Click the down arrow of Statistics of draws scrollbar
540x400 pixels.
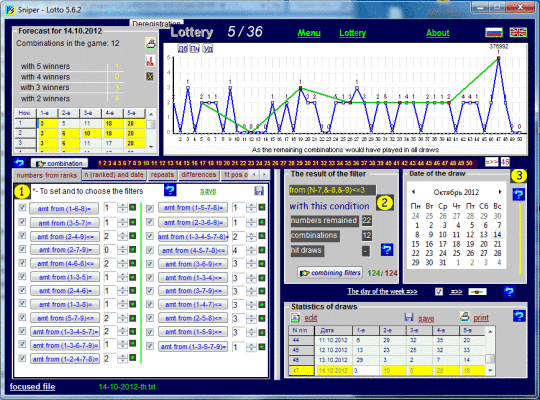point(490,371)
